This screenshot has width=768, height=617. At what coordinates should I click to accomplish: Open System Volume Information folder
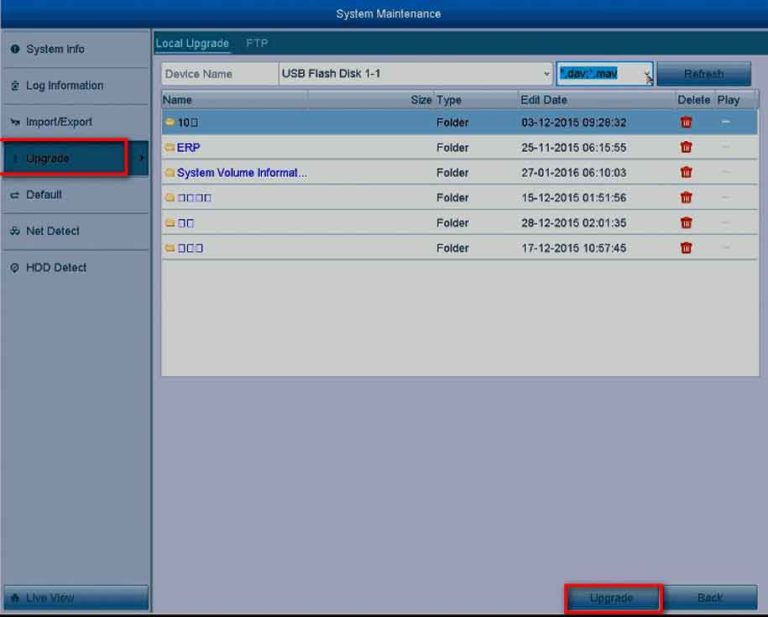point(241,172)
